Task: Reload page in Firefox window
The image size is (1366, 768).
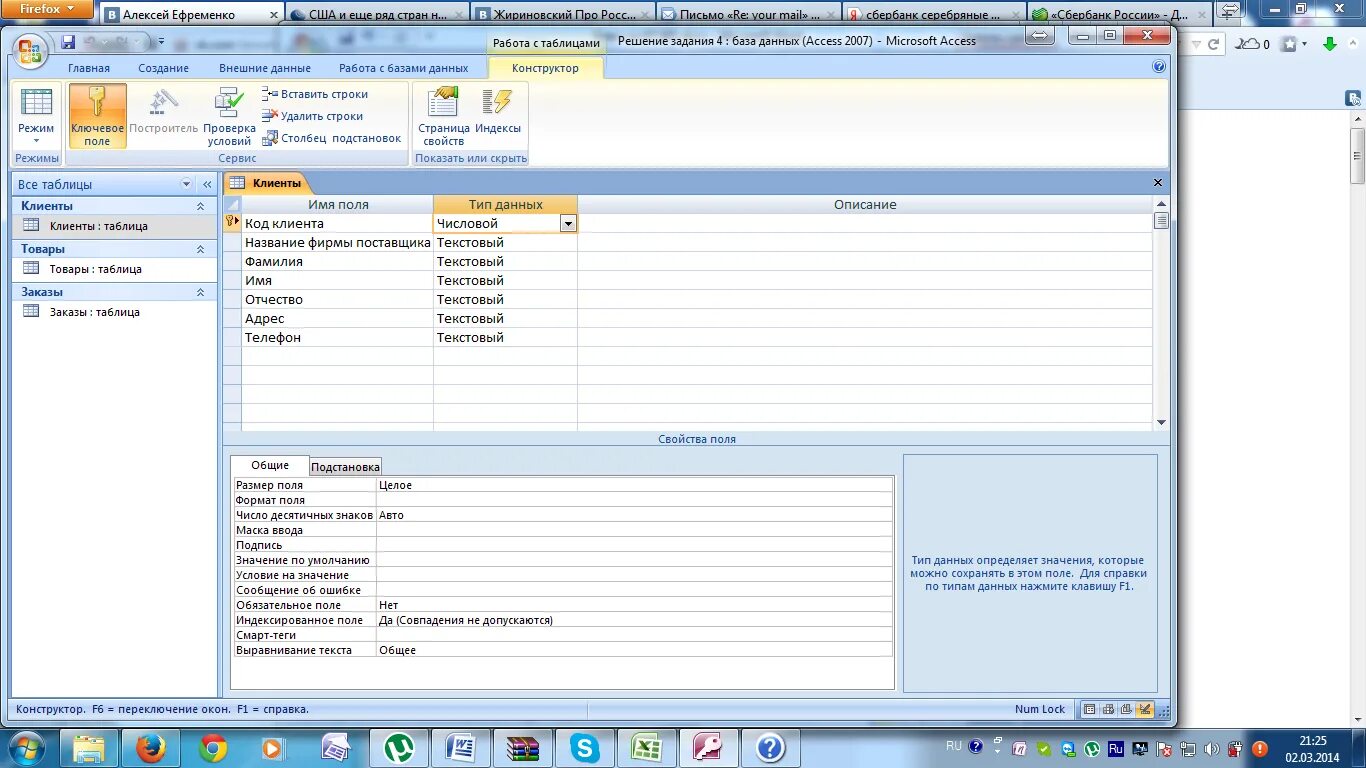Action: click(1213, 45)
